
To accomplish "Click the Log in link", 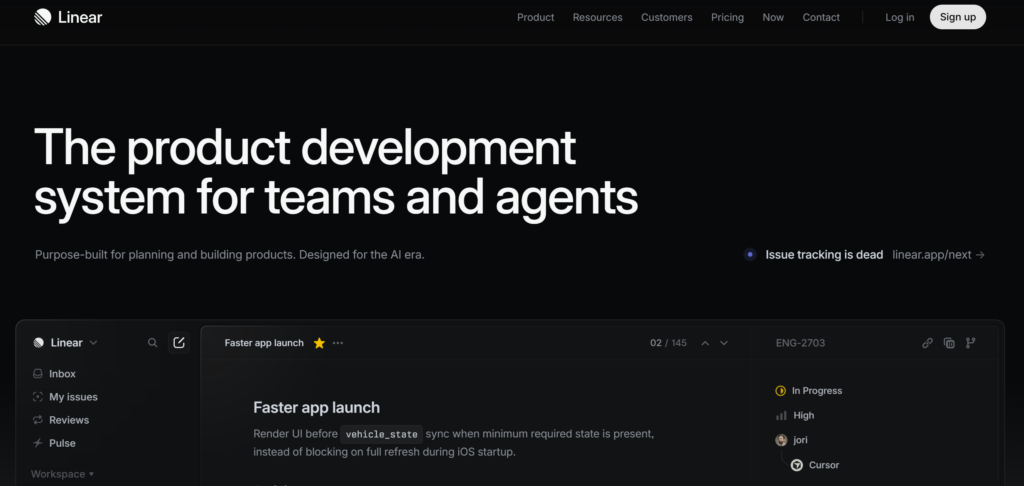I will (899, 18).
